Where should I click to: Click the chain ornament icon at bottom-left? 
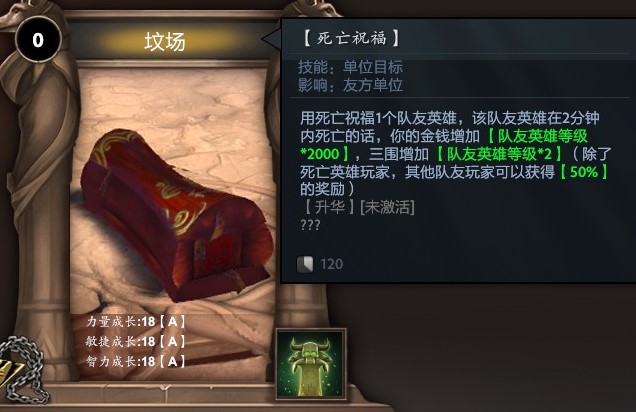click(x=25, y=370)
